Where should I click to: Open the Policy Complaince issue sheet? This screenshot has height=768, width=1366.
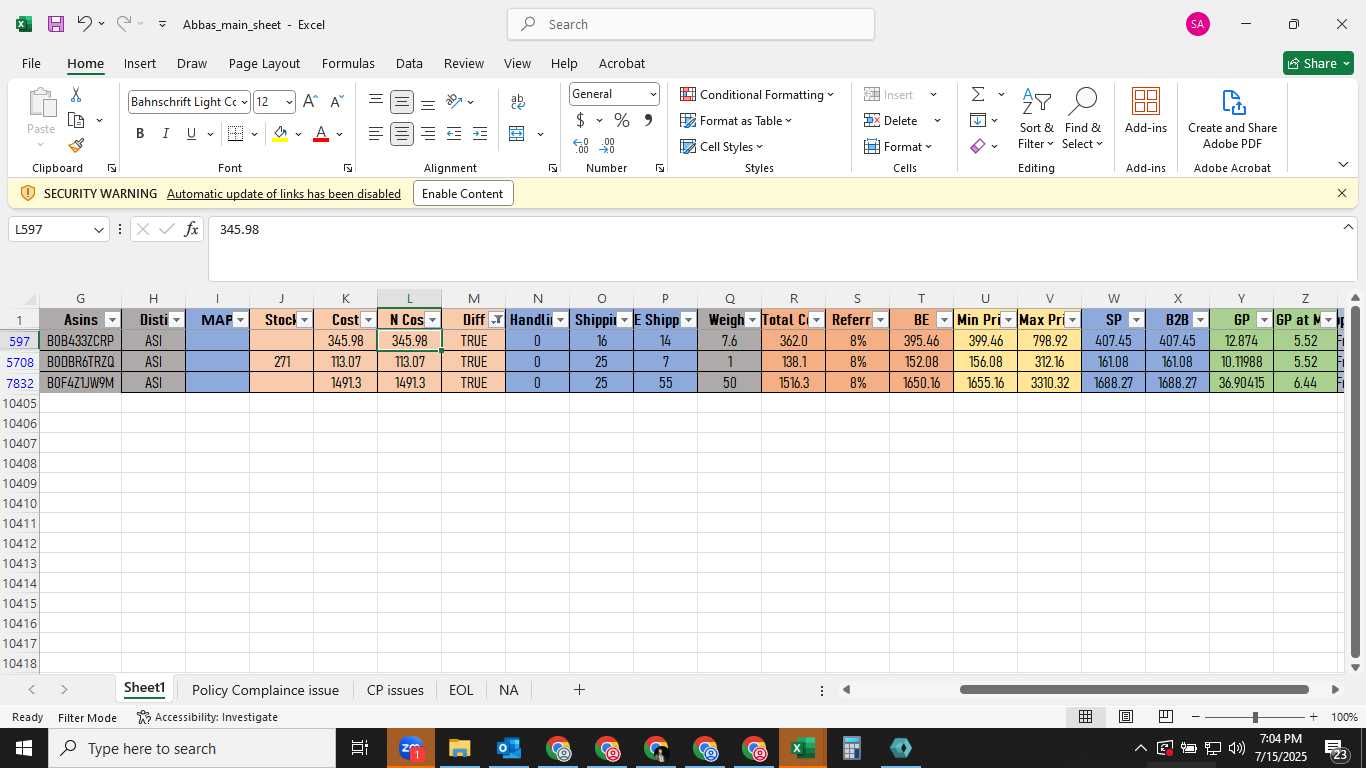pos(265,690)
